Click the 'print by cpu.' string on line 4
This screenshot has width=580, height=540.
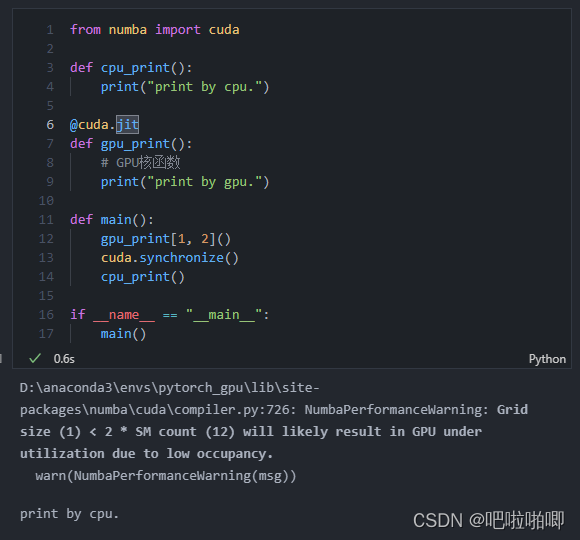pos(204,87)
